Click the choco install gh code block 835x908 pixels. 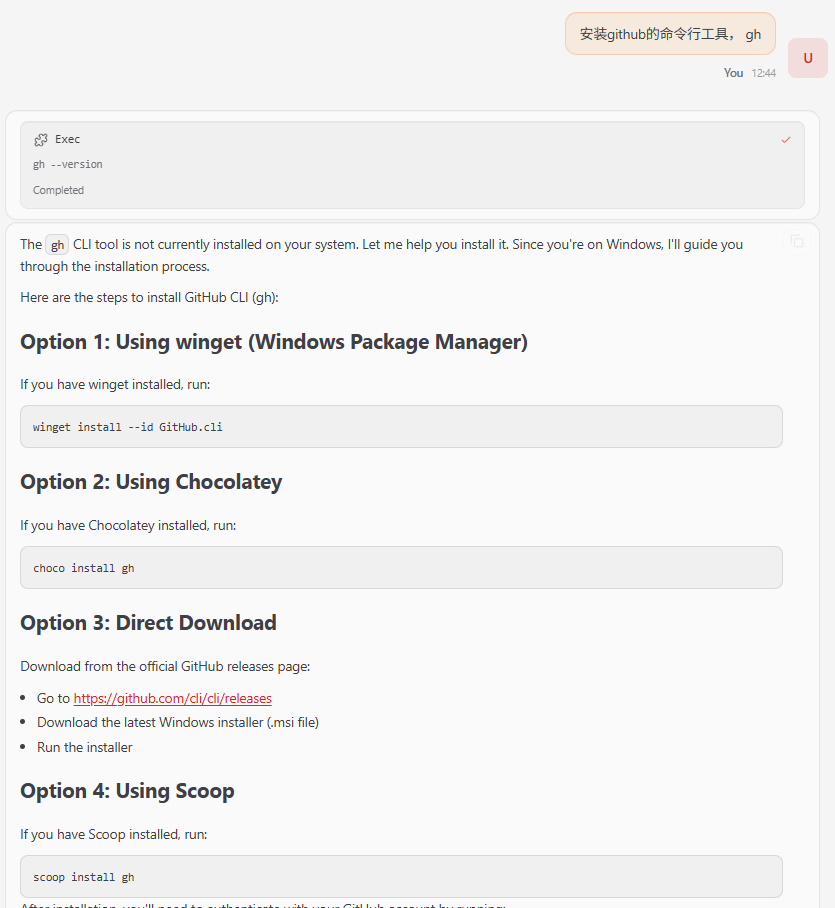(401, 568)
